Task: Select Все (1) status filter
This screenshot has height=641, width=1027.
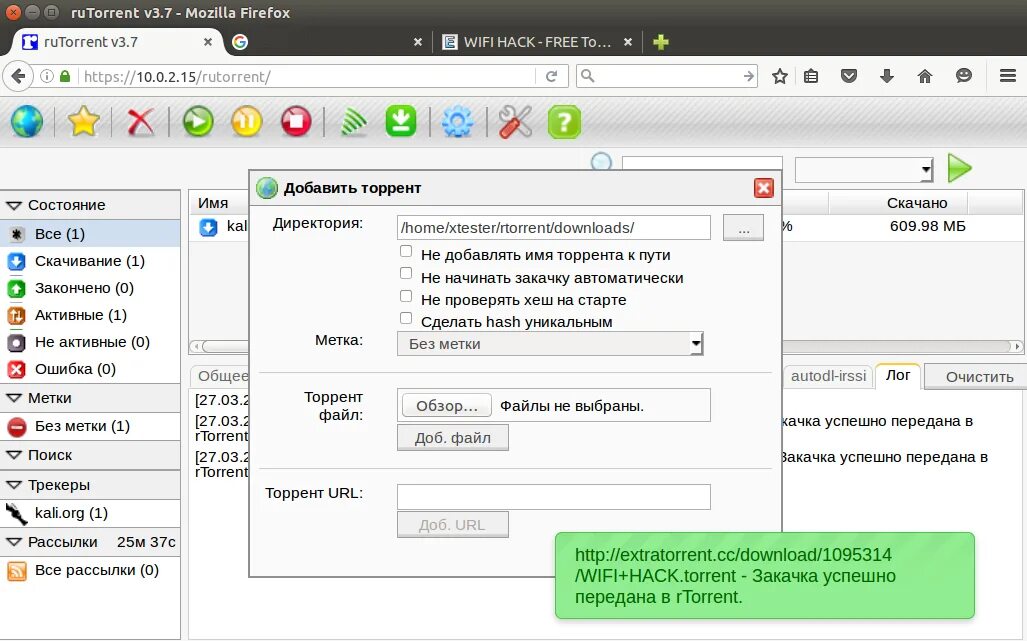Action: [x=90, y=234]
